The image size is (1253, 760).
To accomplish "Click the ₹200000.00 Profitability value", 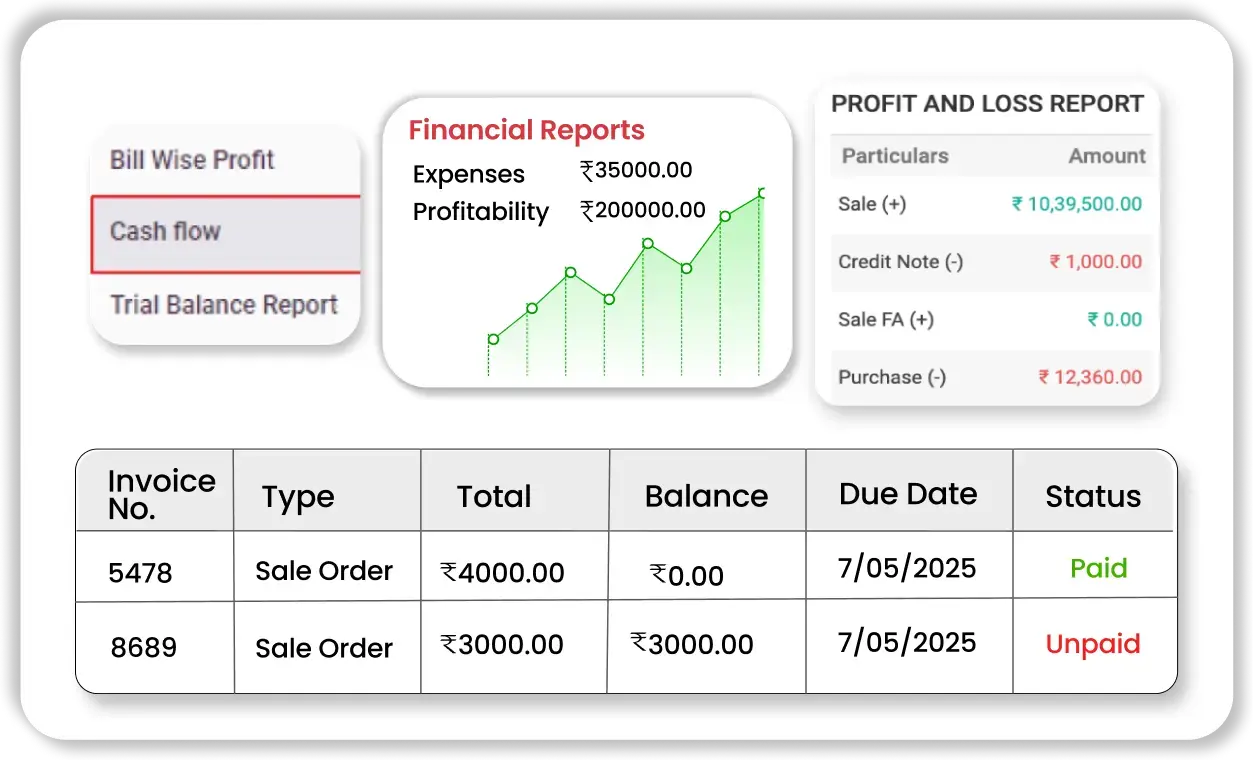I will pos(643,211).
